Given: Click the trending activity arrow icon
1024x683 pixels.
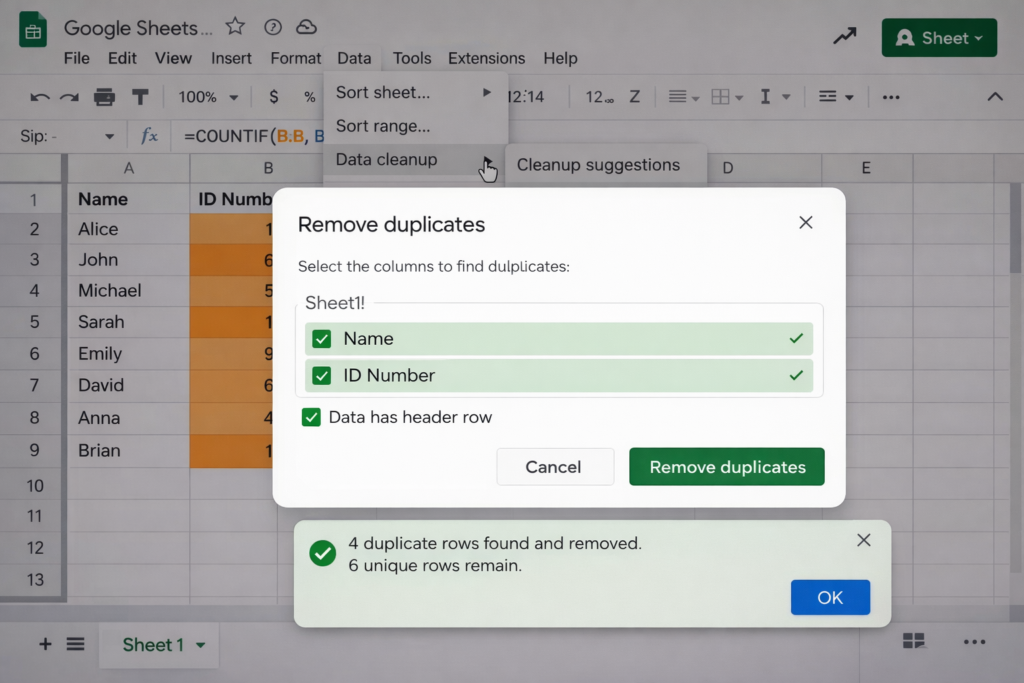Looking at the screenshot, I should [845, 37].
